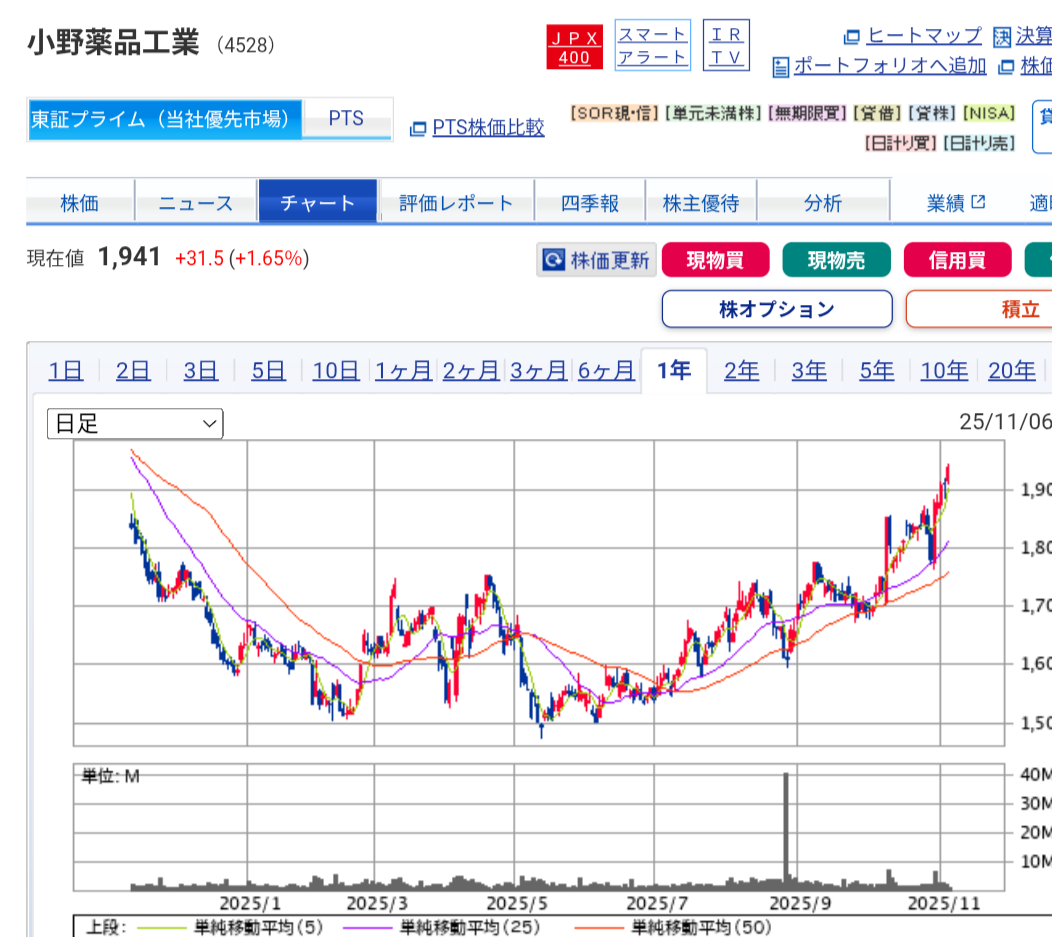This screenshot has height=937, width=1052.
Task: Set chart period to 10年
Action: pyautogui.click(x=944, y=370)
